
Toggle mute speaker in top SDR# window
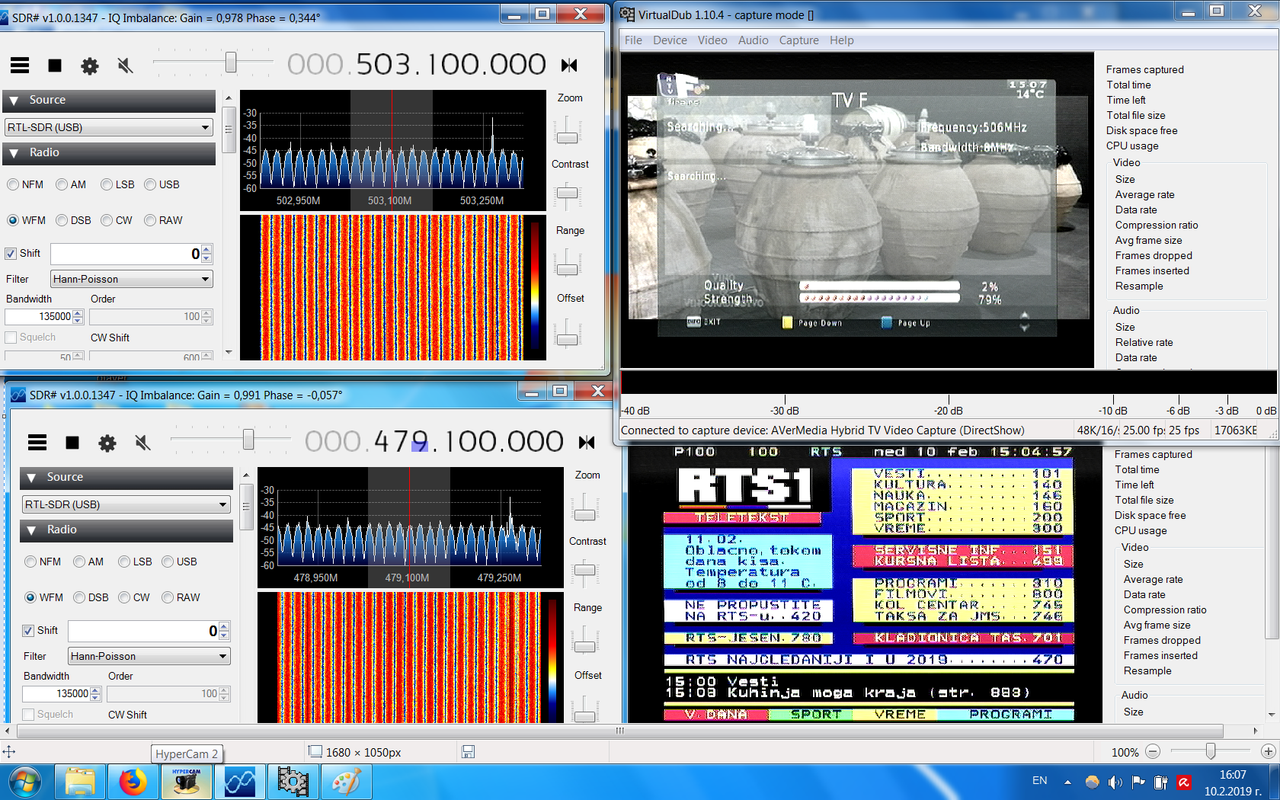point(125,66)
